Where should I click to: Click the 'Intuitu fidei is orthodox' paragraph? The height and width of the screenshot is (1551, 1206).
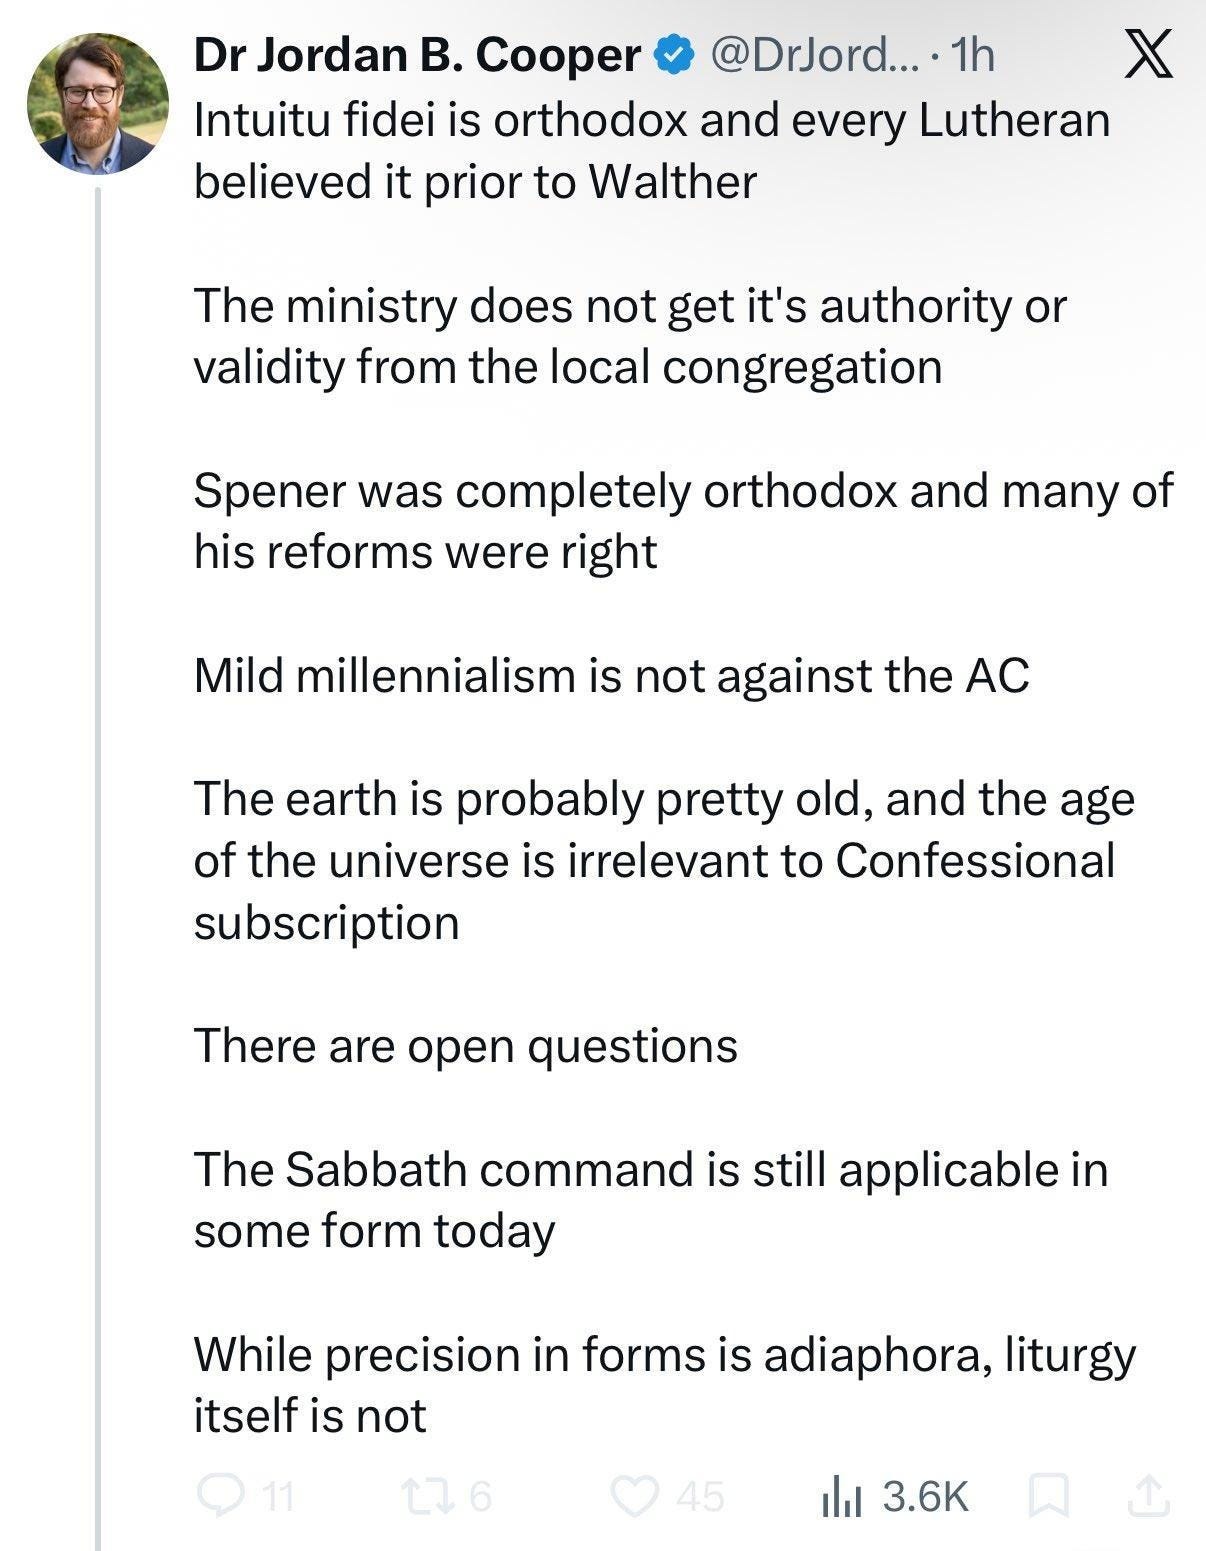tap(652, 151)
